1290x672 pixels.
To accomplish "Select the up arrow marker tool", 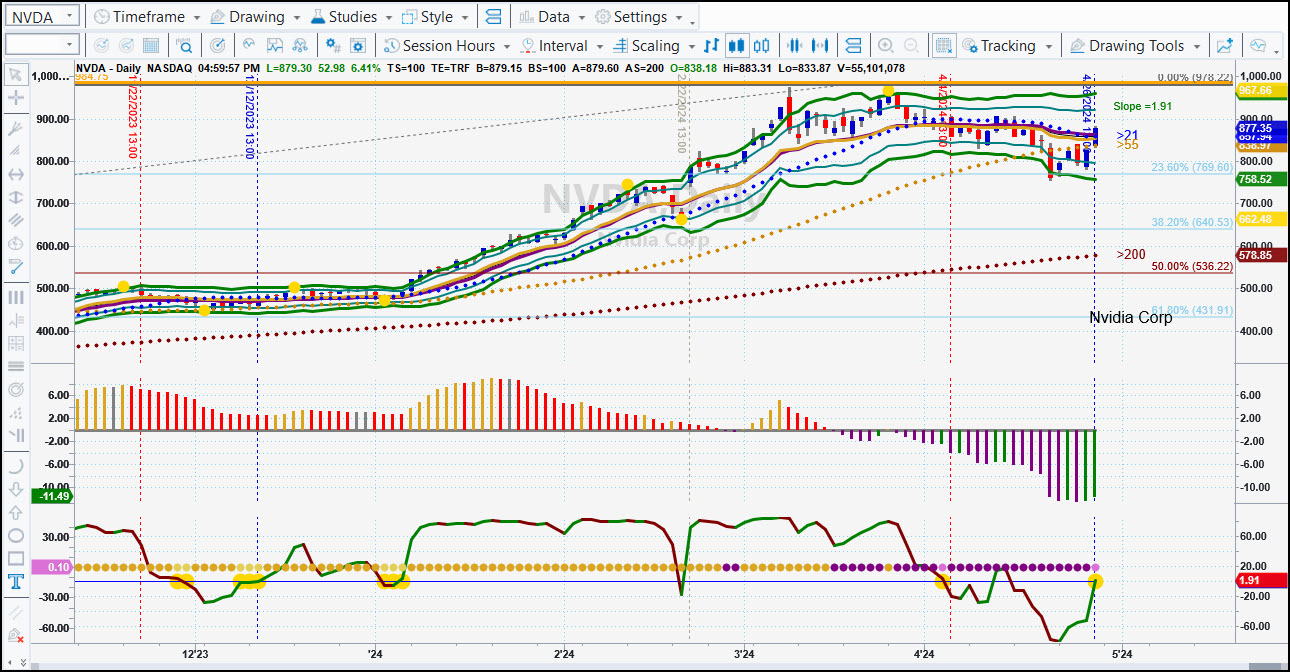I will click(x=15, y=512).
